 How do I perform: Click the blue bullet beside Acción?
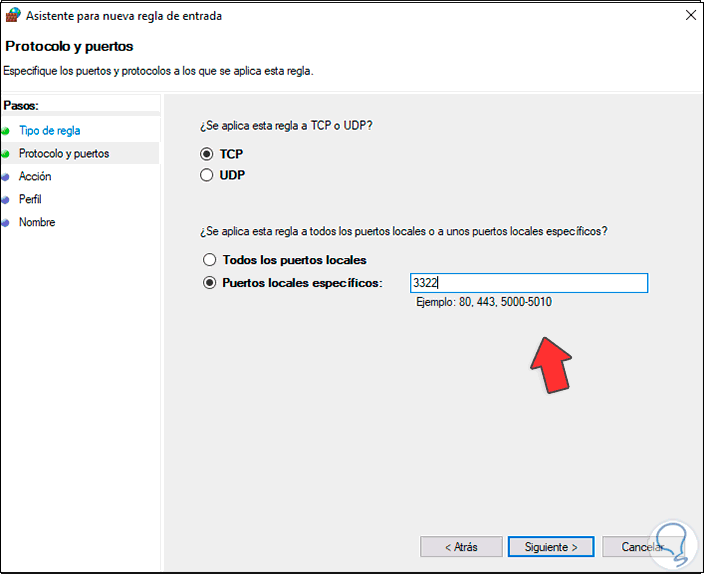tap(6, 176)
